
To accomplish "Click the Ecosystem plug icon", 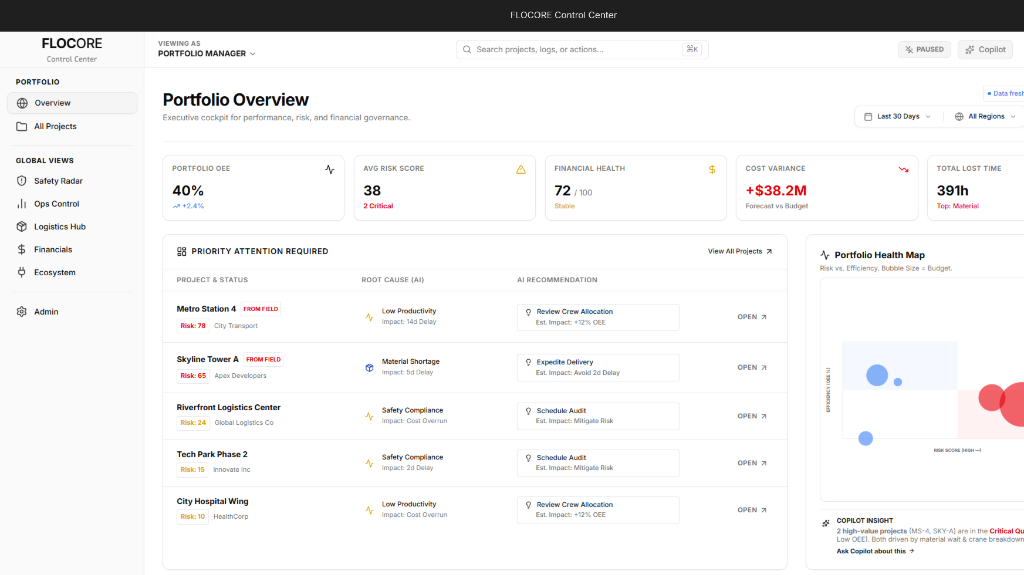I will tap(22, 272).
